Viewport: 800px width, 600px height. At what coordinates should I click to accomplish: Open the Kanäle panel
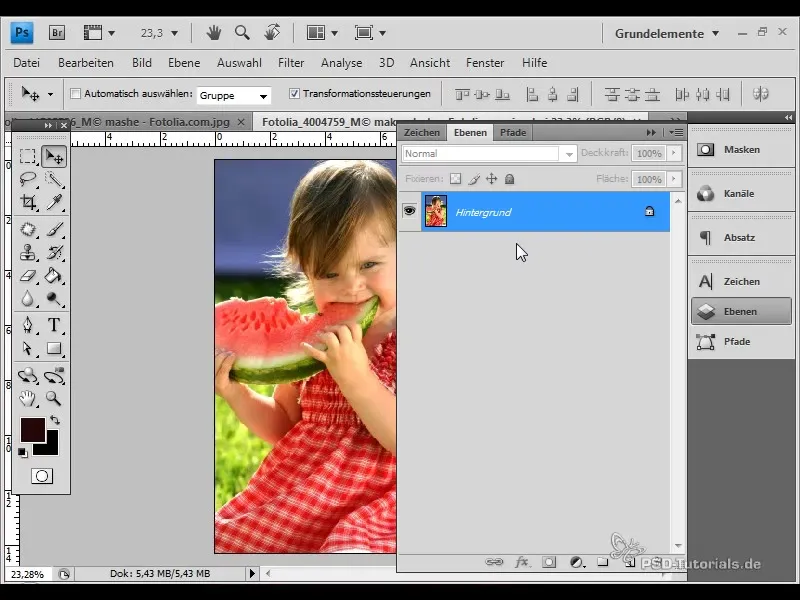pos(741,193)
